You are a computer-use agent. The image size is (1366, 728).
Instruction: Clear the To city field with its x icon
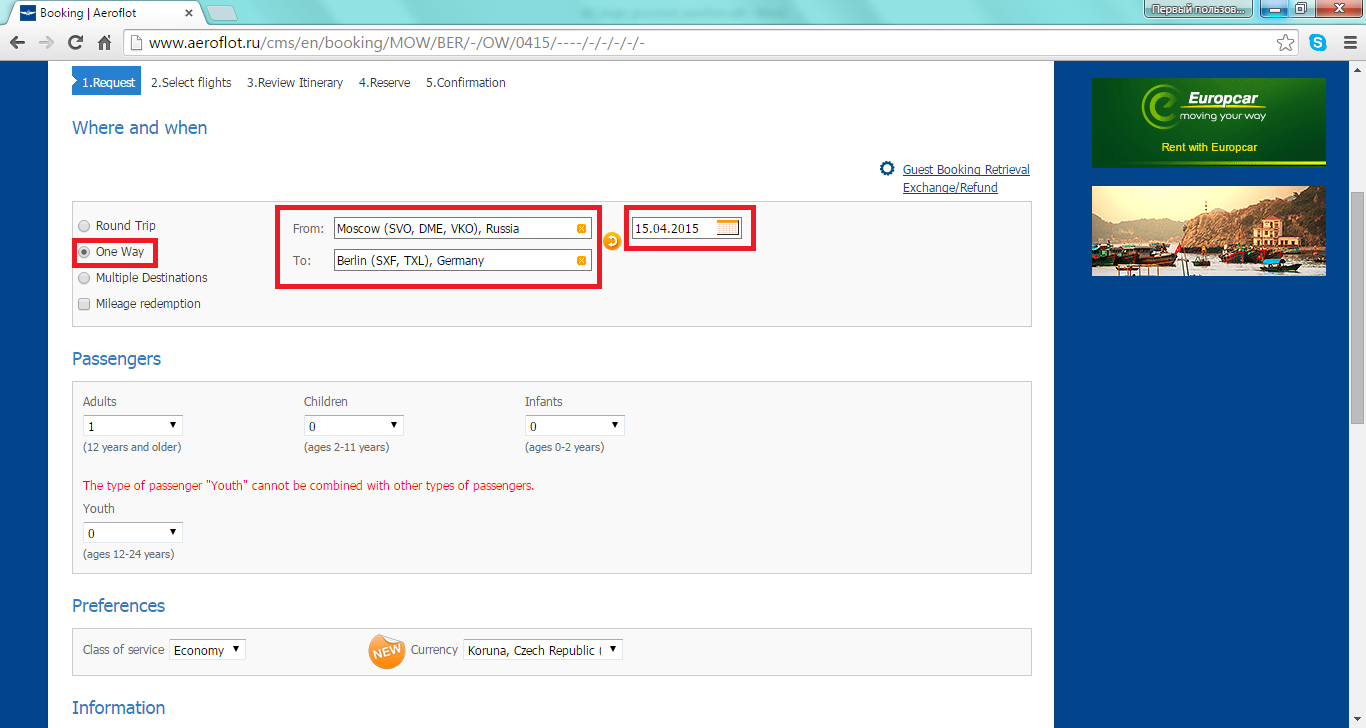(581, 261)
